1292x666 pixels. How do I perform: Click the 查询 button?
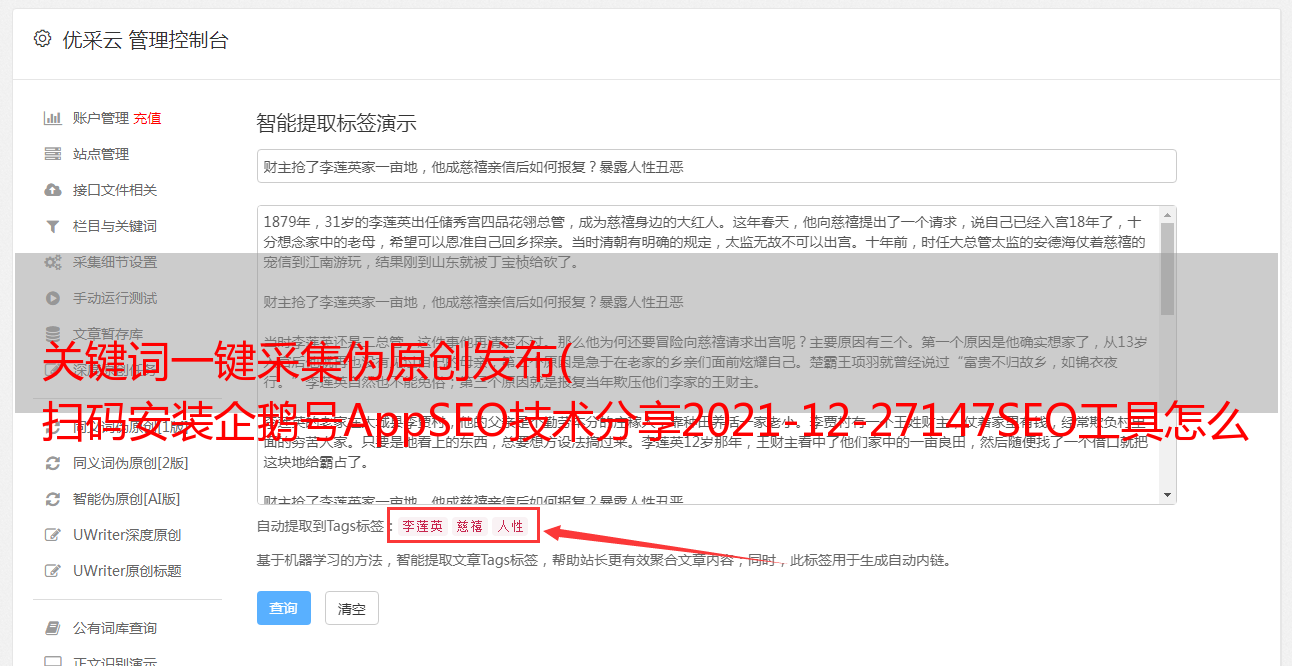[284, 608]
